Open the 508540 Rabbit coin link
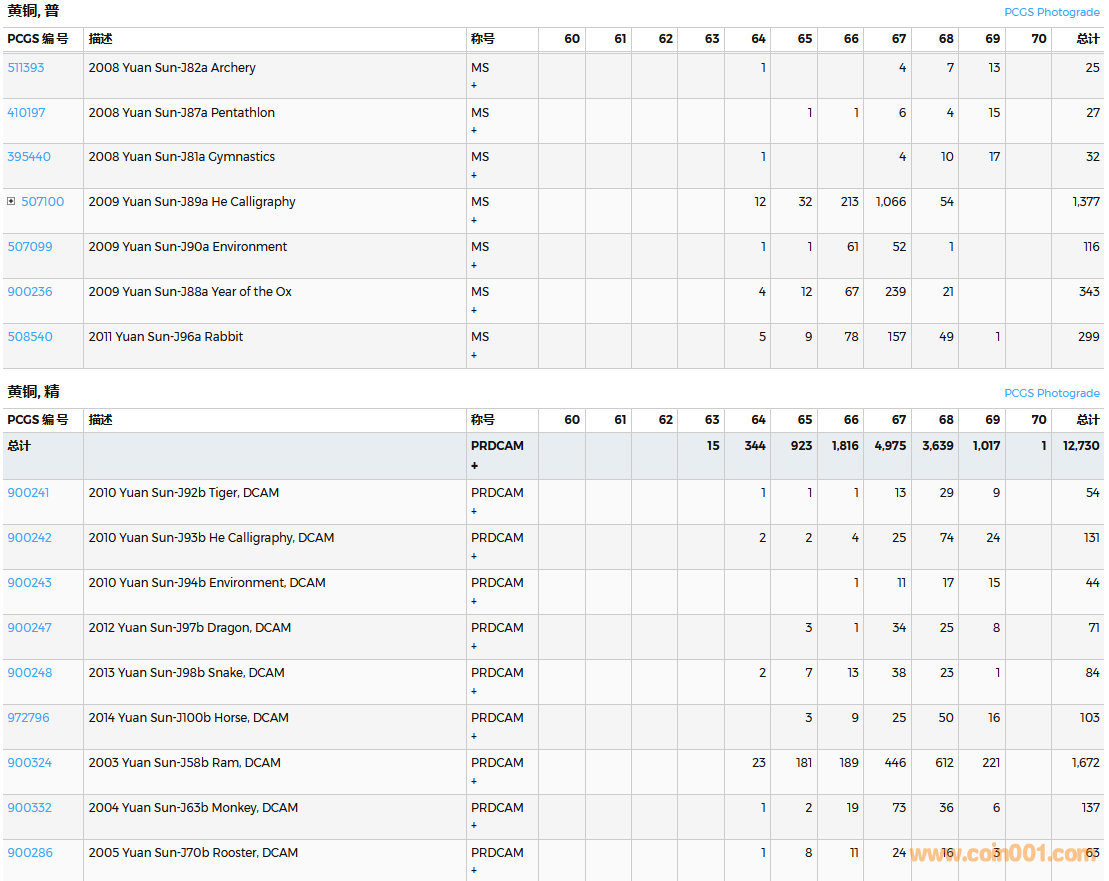This screenshot has width=1109, height=881. coord(30,337)
